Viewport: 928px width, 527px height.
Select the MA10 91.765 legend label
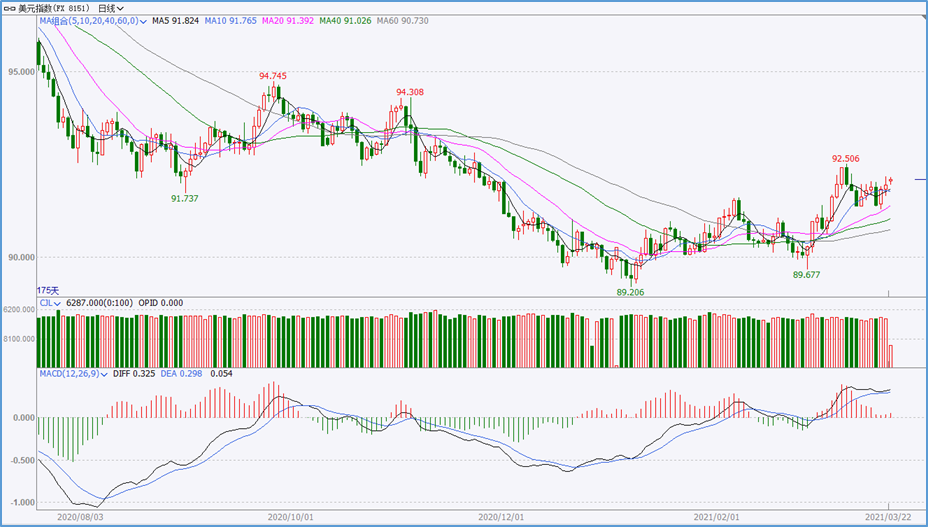coord(230,20)
